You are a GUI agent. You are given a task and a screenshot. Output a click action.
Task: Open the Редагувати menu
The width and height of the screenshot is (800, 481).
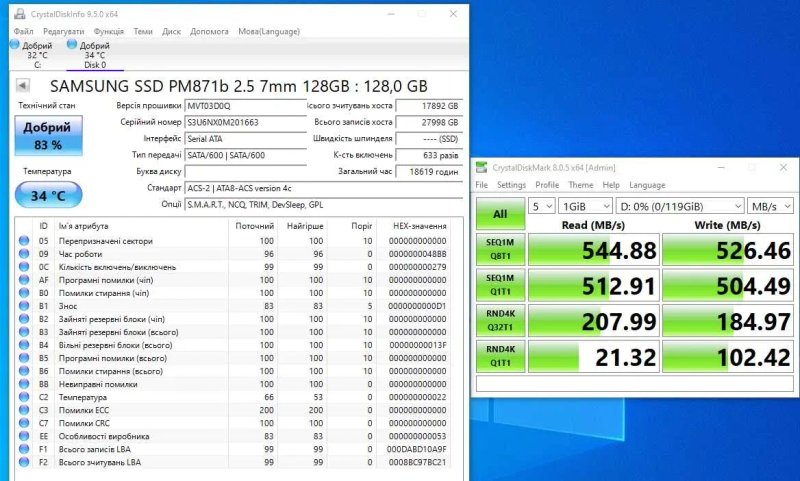click(x=63, y=31)
